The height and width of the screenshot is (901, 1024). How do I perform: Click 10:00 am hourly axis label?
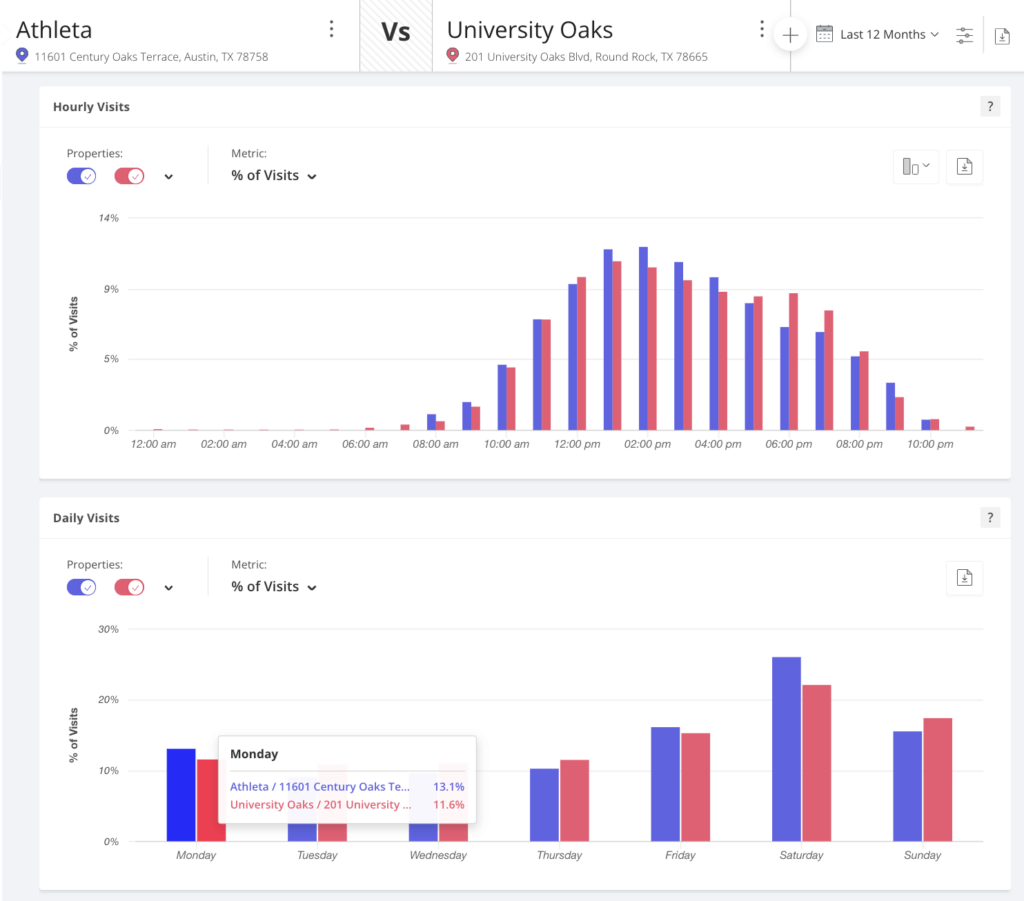tap(506, 444)
